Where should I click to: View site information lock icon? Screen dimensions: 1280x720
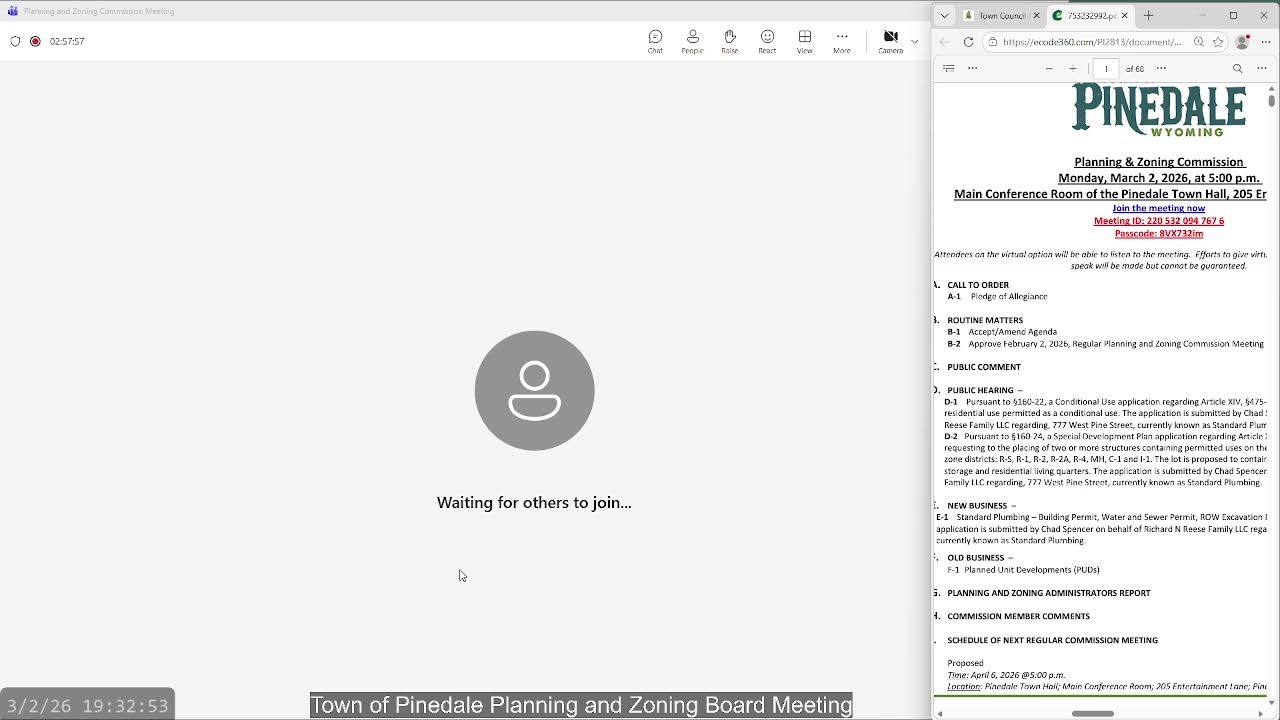[992, 42]
